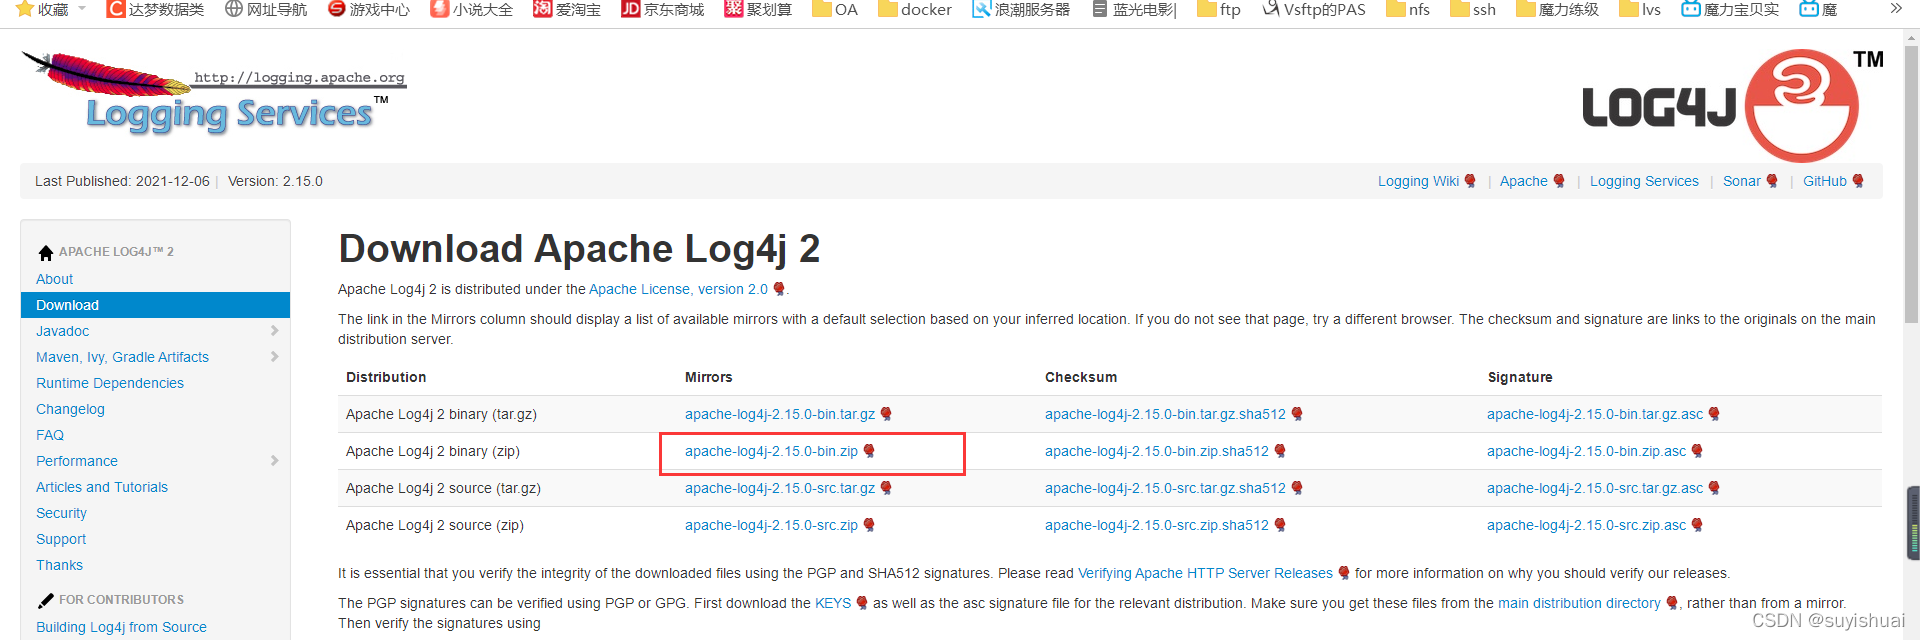Open the 聚划算 bookmark
1920x640 pixels.
(758, 9)
